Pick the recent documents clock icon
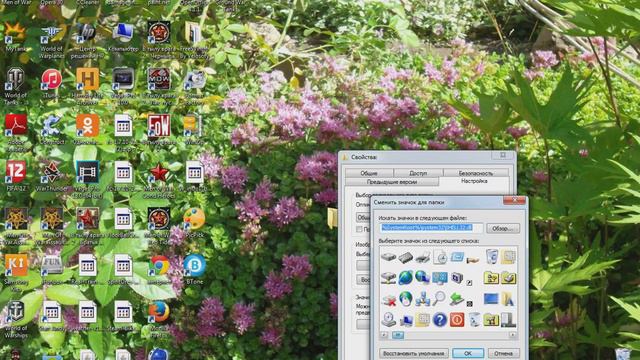 pyautogui.click(x=440, y=258)
